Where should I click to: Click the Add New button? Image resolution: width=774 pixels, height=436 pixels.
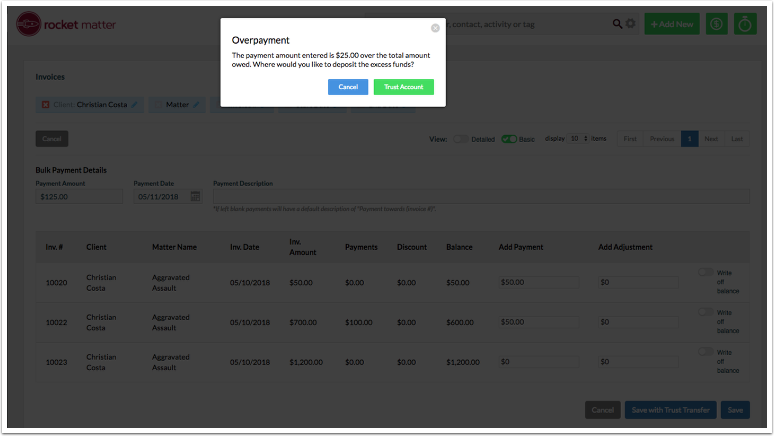(672, 24)
